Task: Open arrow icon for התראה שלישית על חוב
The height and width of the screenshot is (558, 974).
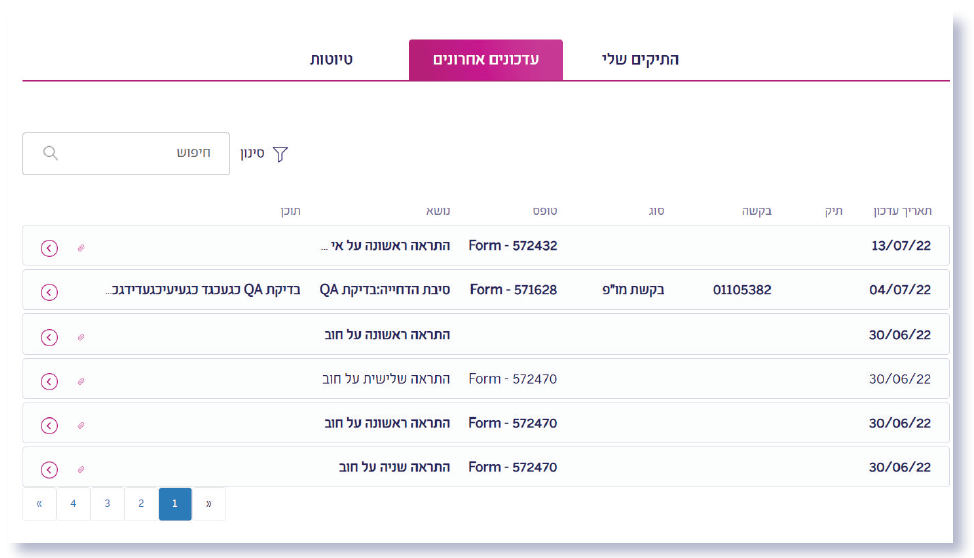Action: (49, 380)
